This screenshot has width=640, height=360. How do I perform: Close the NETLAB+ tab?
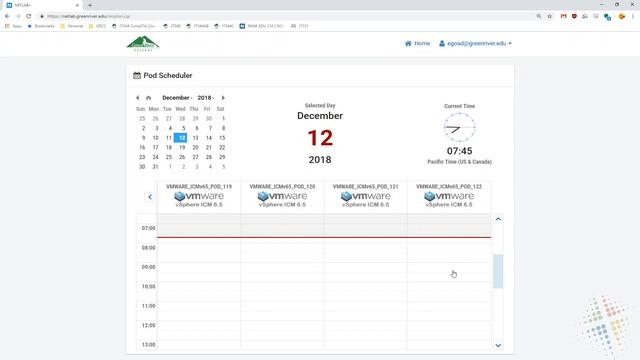coord(77,5)
